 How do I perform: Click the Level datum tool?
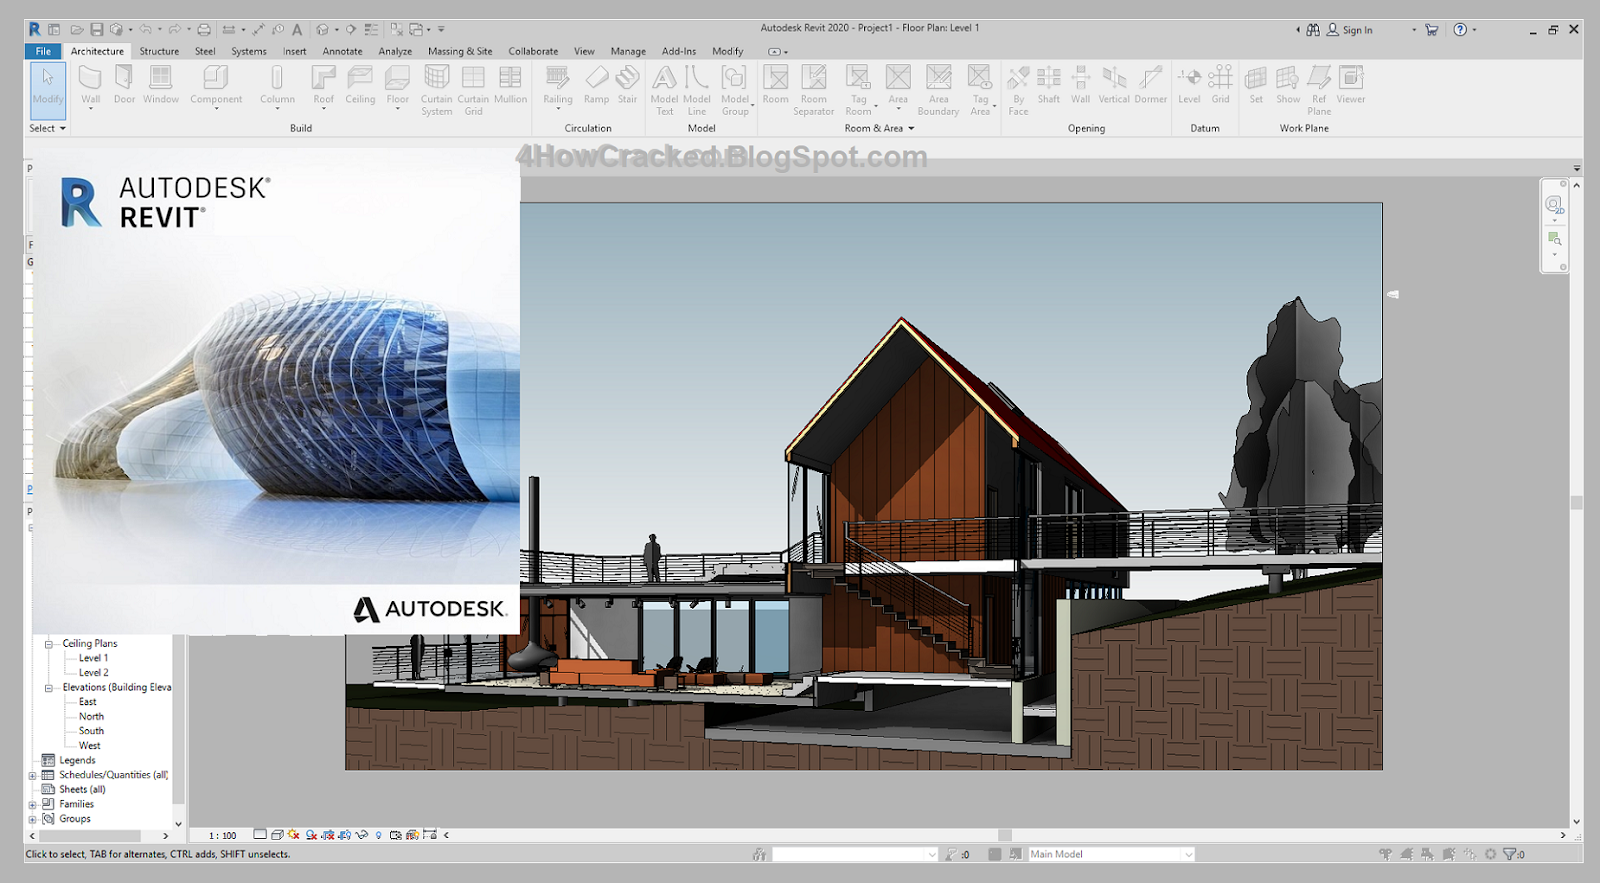(1189, 85)
